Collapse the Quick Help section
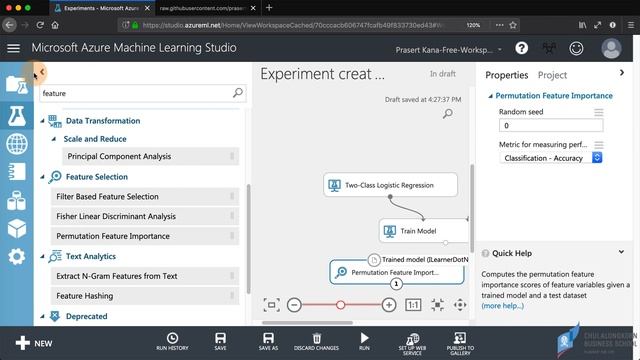 tap(621, 252)
